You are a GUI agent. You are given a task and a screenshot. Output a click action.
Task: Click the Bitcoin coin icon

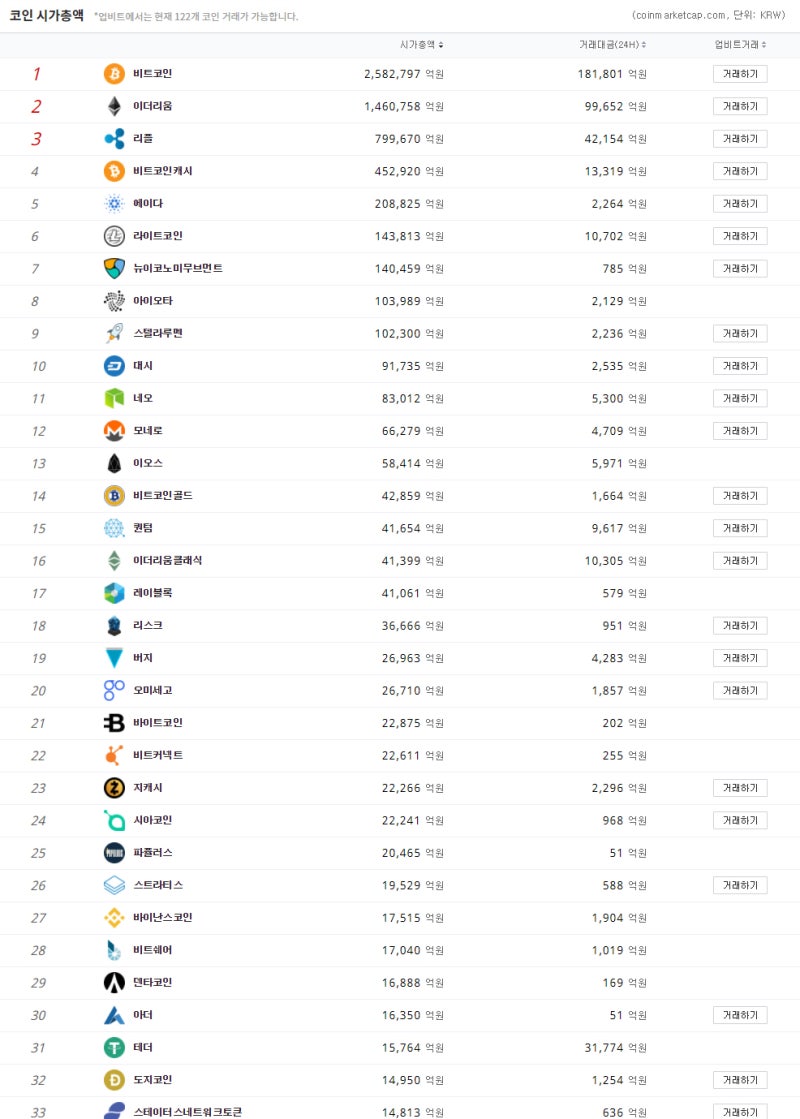(115, 74)
